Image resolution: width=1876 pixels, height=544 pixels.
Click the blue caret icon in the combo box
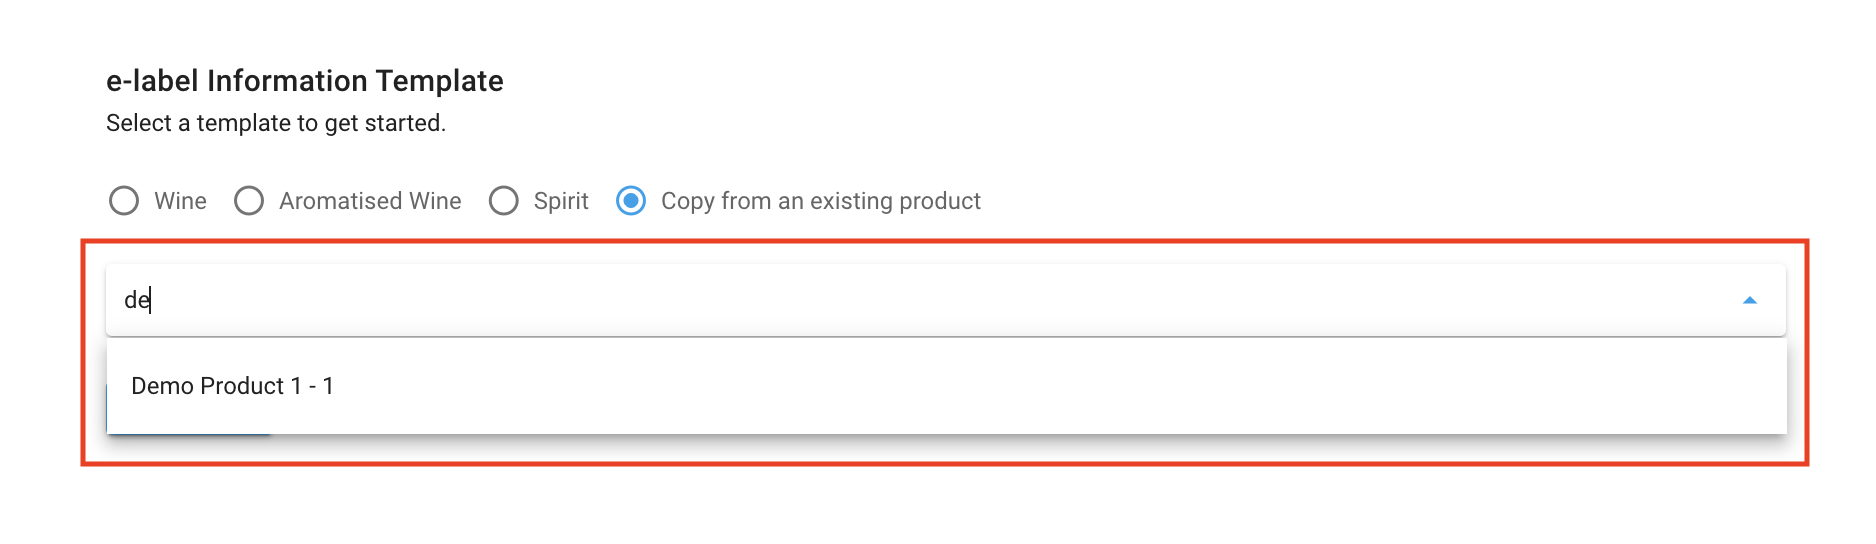pos(1749,300)
